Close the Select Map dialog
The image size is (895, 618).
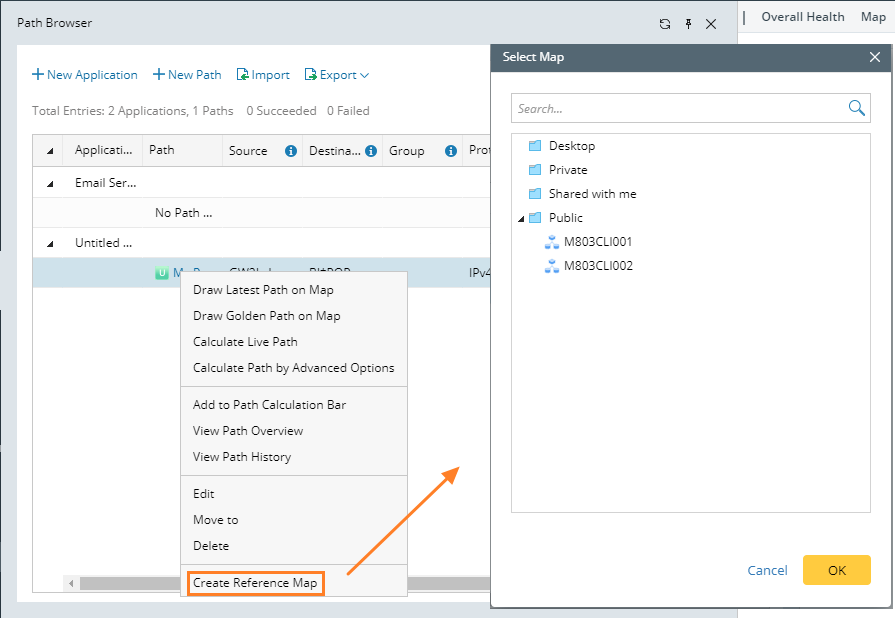874,57
